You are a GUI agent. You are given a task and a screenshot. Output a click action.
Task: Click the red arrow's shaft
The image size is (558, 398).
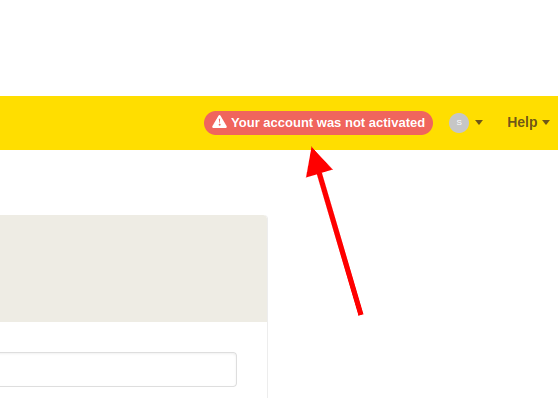pyautogui.click(x=340, y=244)
